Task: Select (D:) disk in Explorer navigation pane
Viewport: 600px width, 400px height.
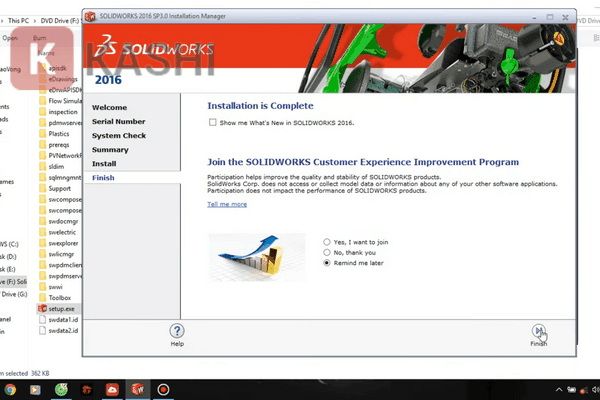Action: click(8, 256)
